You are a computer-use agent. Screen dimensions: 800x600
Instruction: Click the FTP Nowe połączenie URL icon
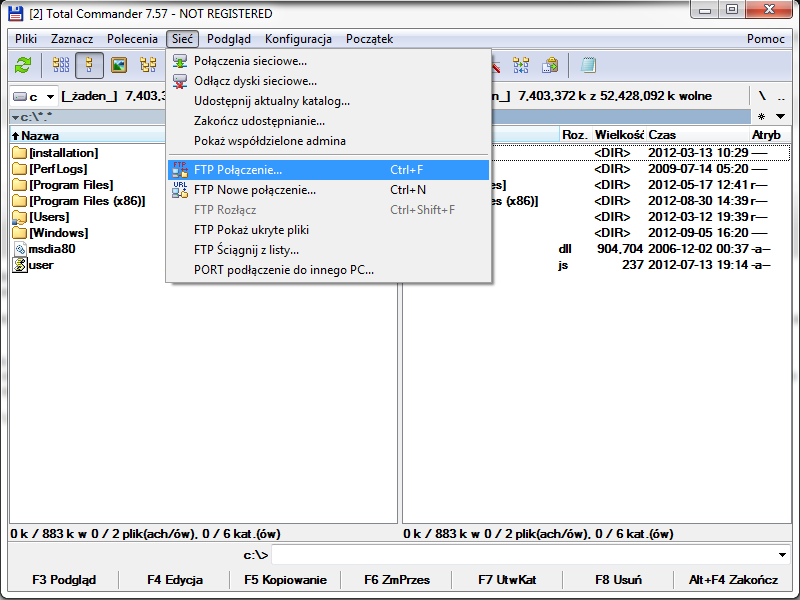pos(180,190)
